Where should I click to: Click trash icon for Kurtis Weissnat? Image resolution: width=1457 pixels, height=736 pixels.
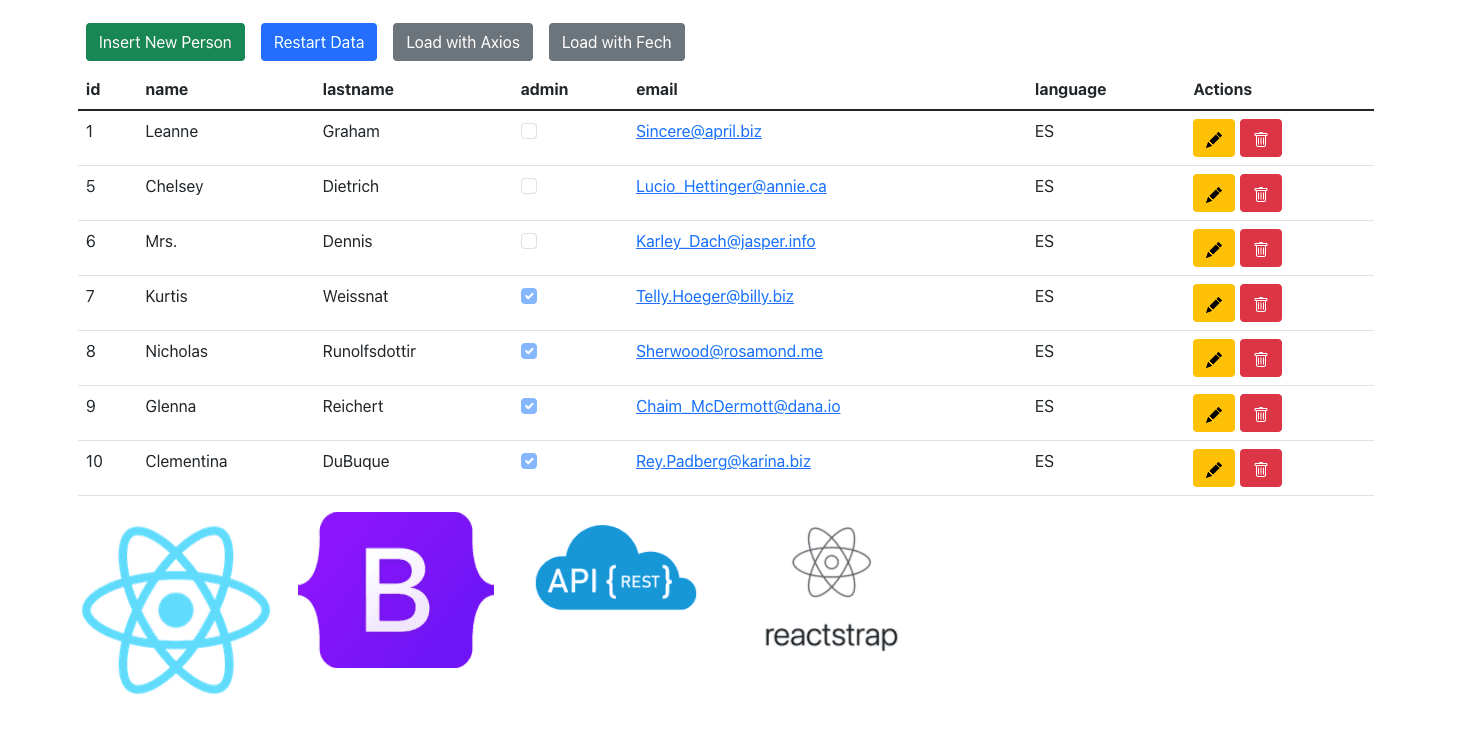pyautogui.click(x=1260, y=304)
